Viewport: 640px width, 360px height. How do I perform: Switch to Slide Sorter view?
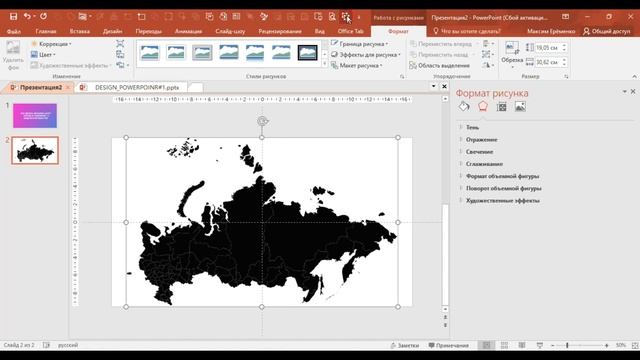pos(504,345)
